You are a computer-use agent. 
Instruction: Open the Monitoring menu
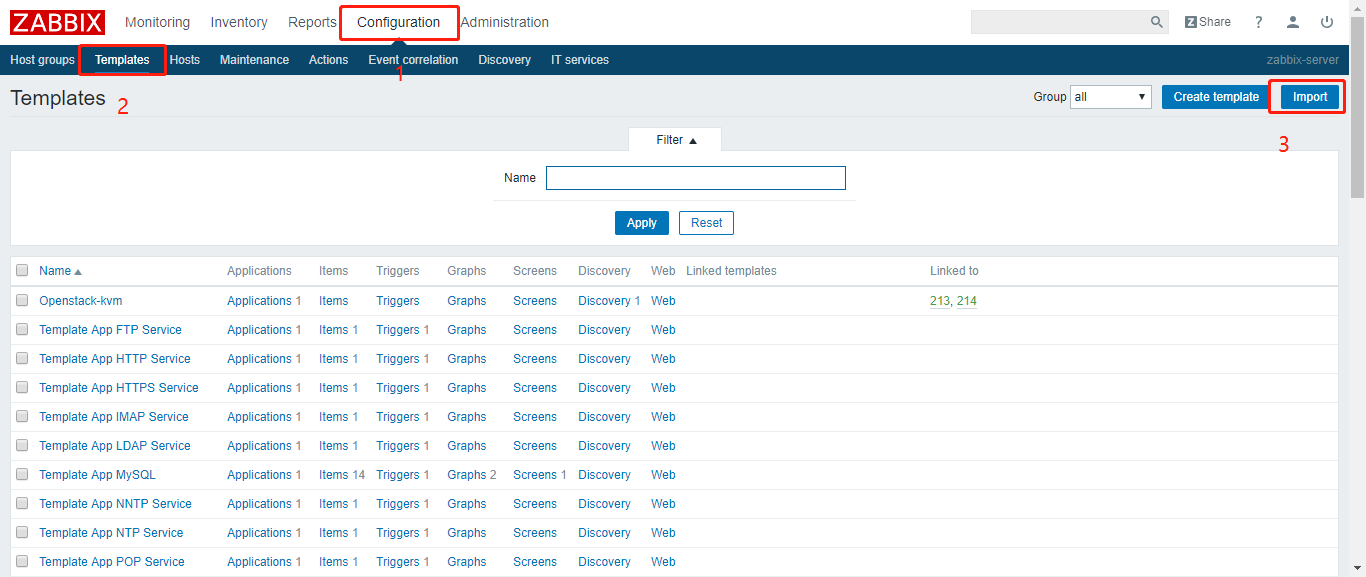click(157, 22)
